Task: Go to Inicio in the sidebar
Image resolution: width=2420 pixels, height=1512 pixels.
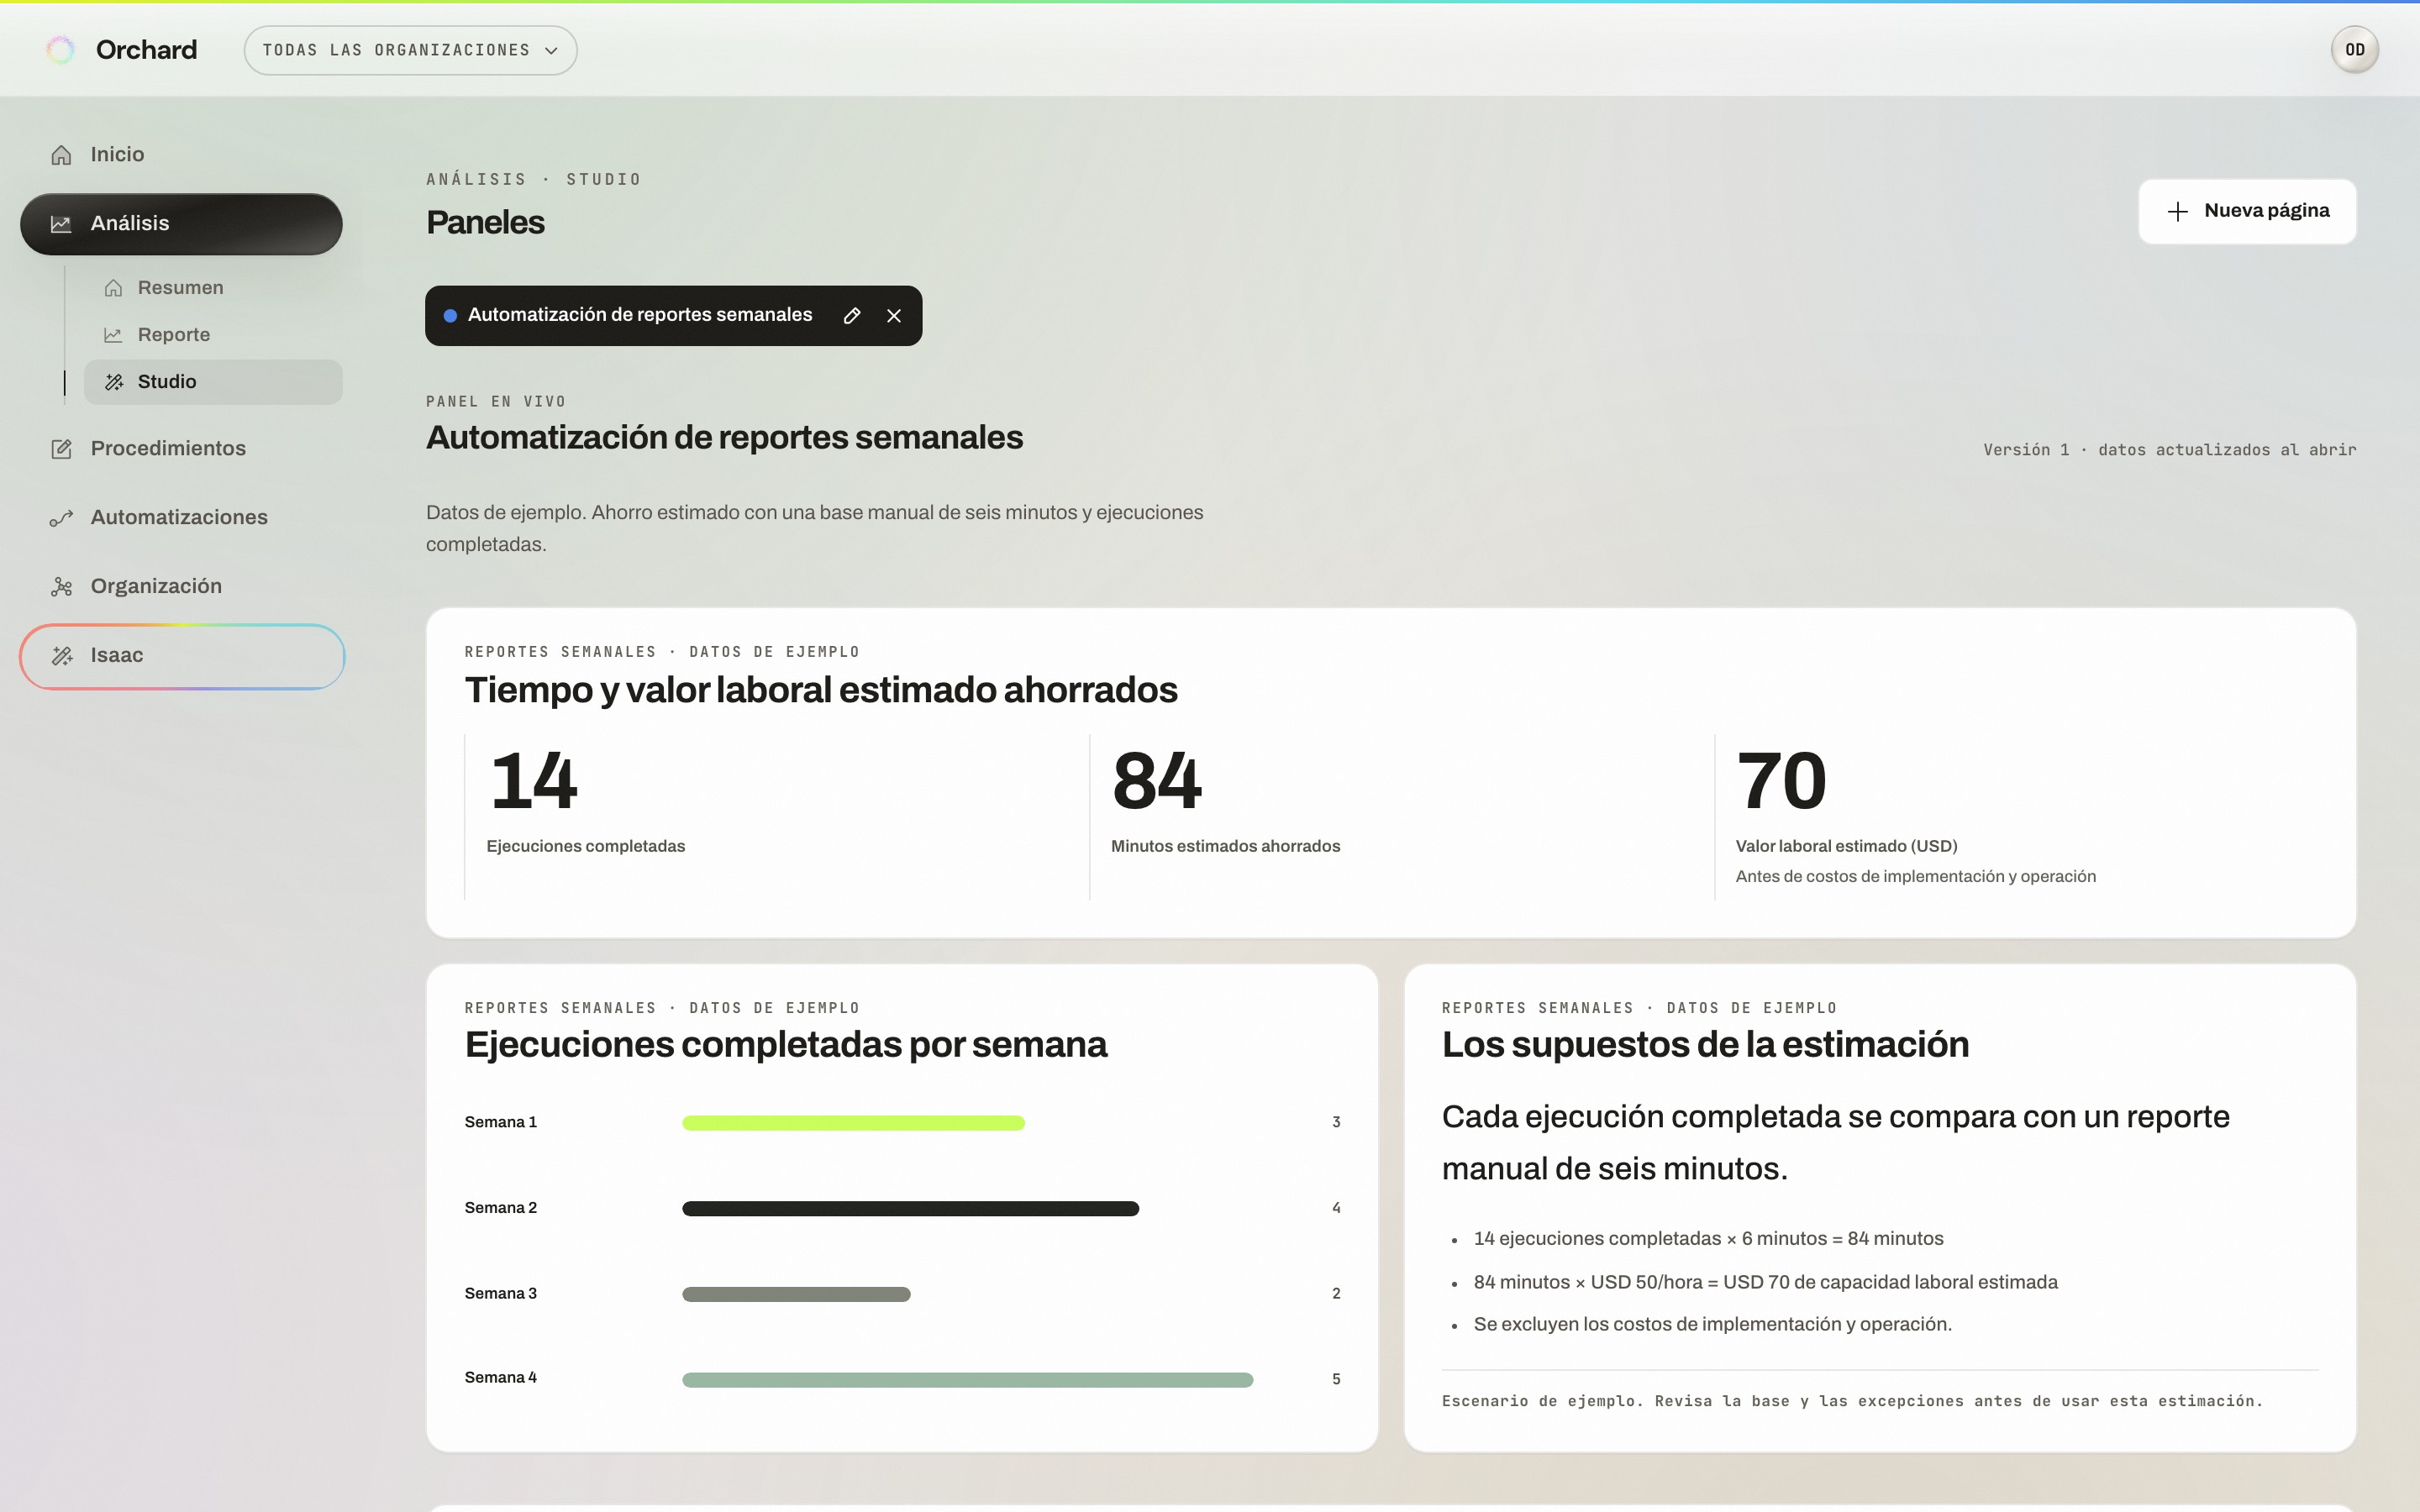Action: tap(180, 155)
